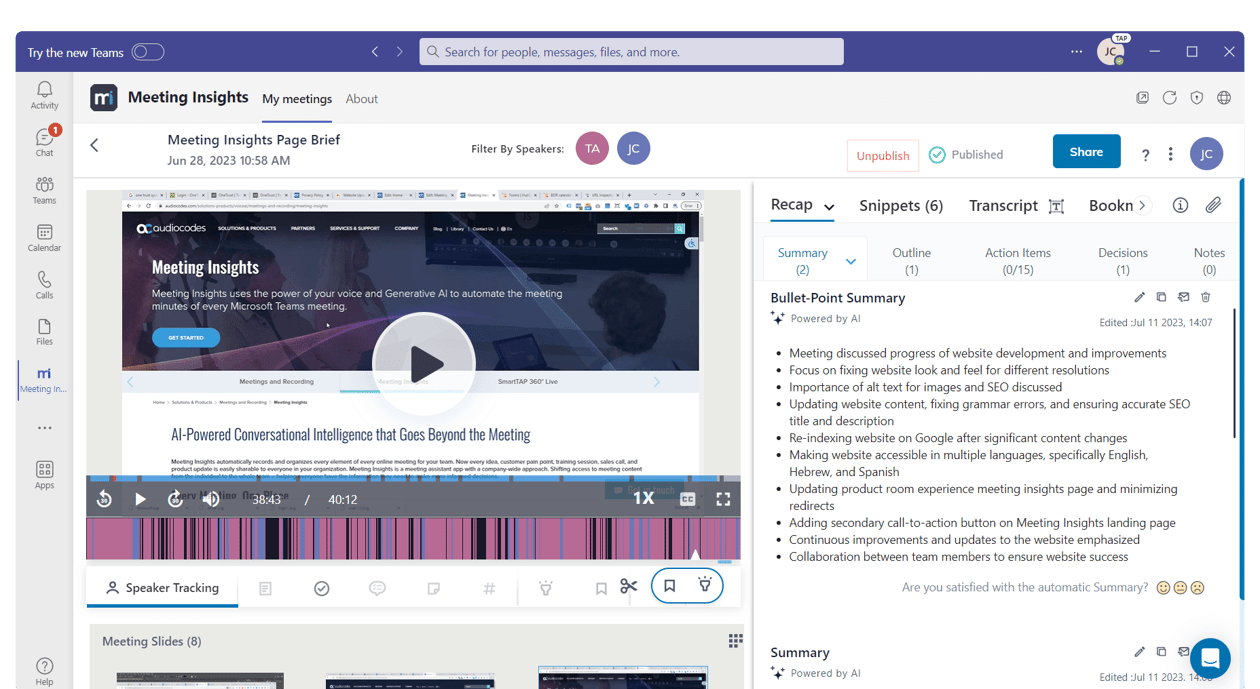Open the pop-out icon in app header
The height and width of the screenshot is (689, 1260).
1142,98
